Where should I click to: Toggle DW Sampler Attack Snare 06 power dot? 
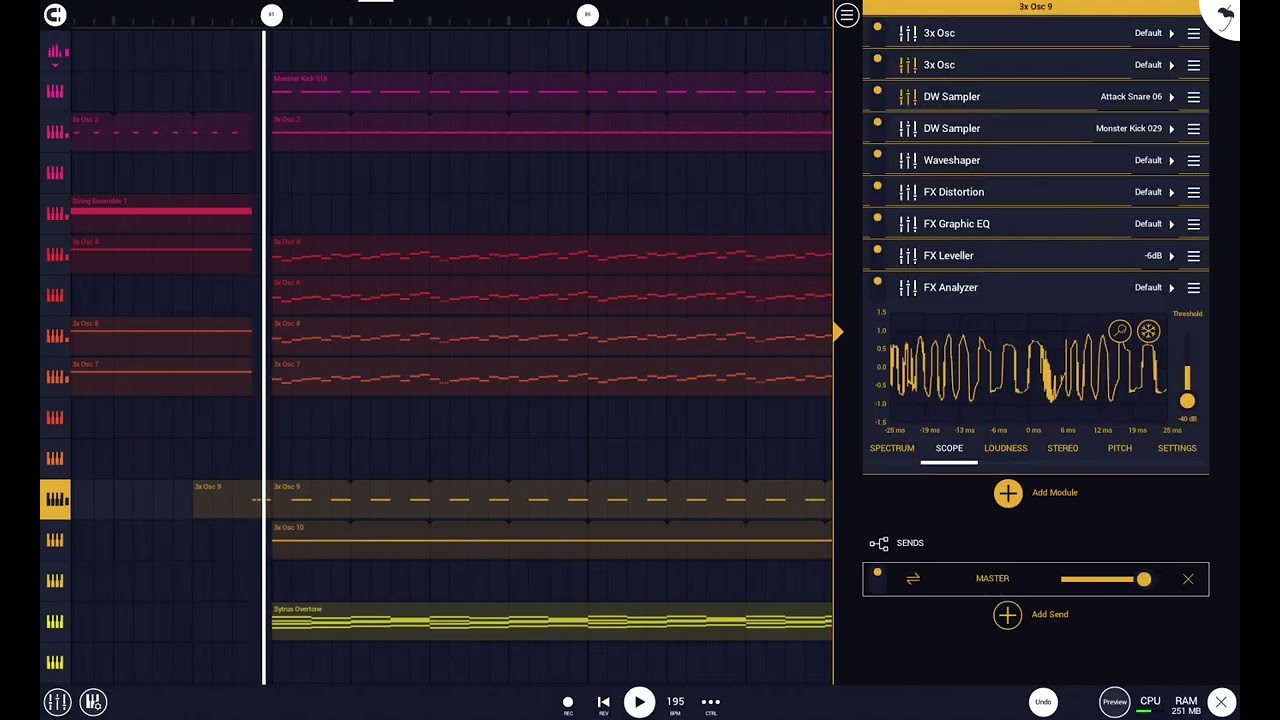pyautogui.click(x=877, y=91)
